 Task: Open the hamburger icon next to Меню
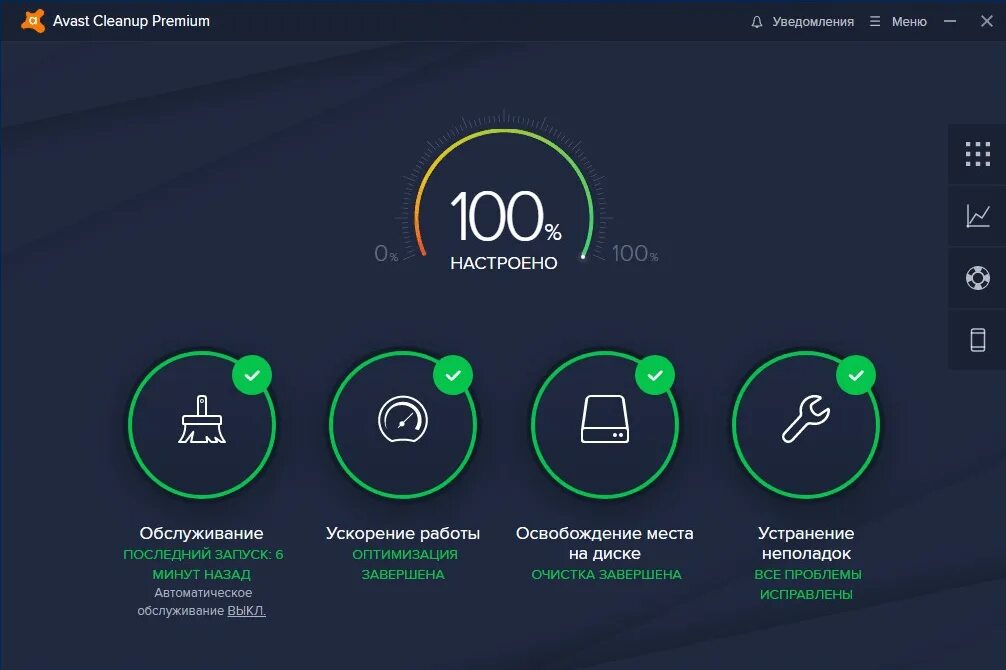874,20
